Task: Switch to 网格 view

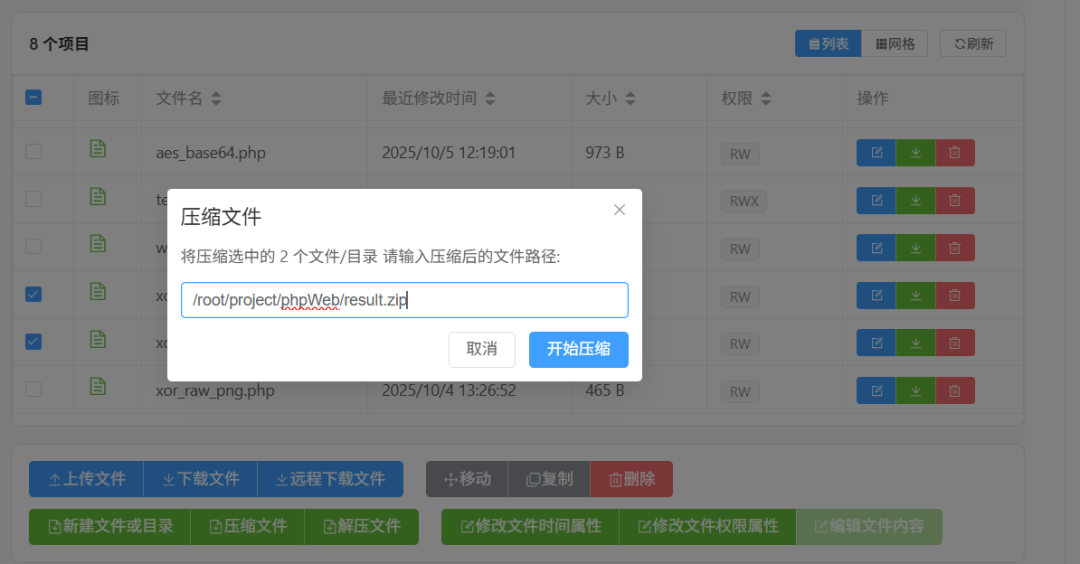Action: point(895,44)
